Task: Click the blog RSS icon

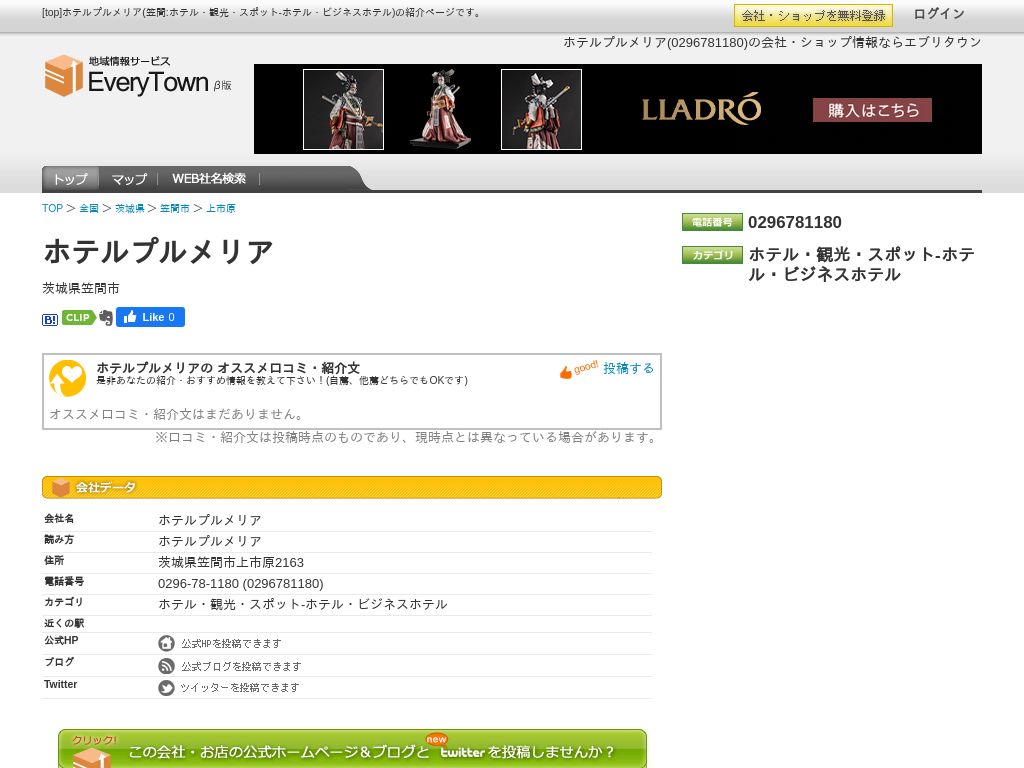Action: coord(167,665)
